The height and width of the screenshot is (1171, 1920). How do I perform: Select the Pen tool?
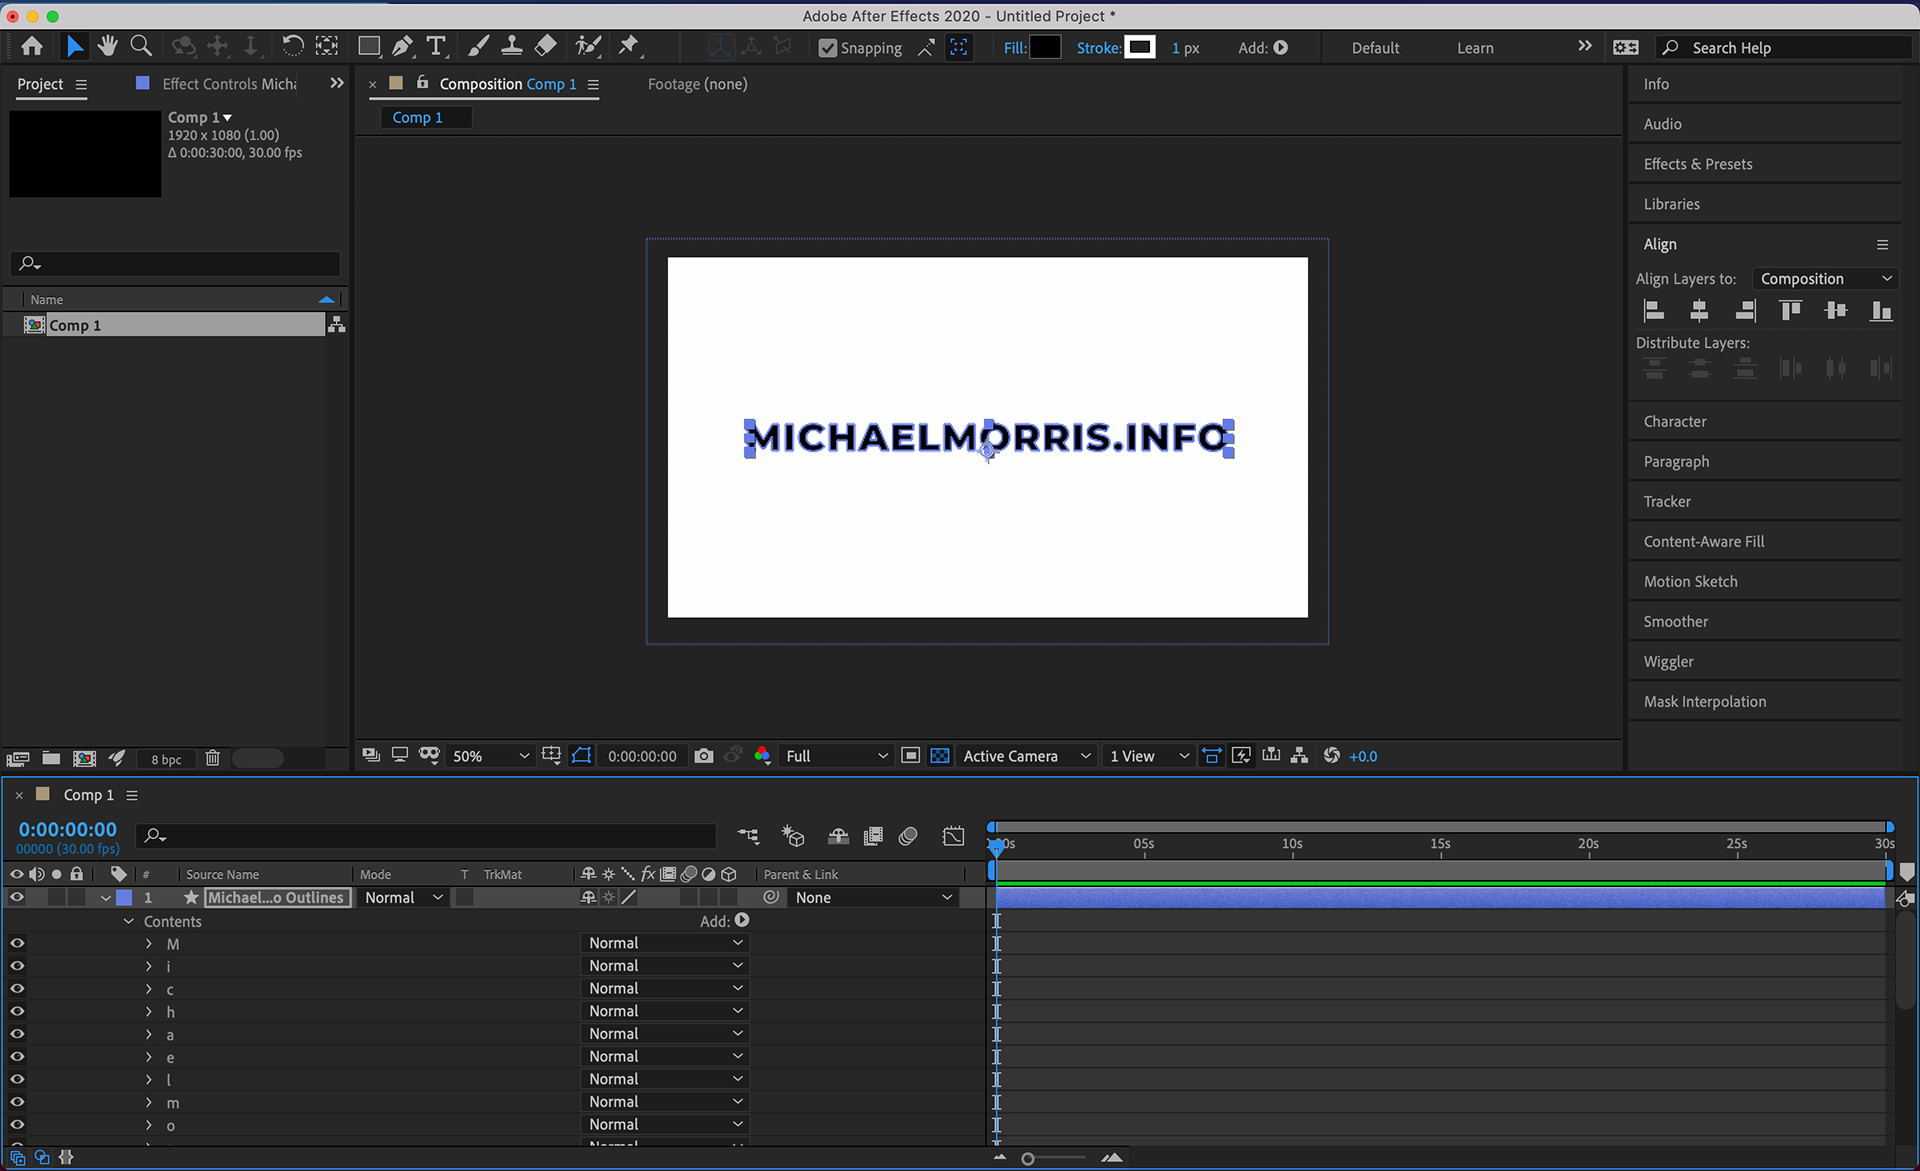point(402,46)
